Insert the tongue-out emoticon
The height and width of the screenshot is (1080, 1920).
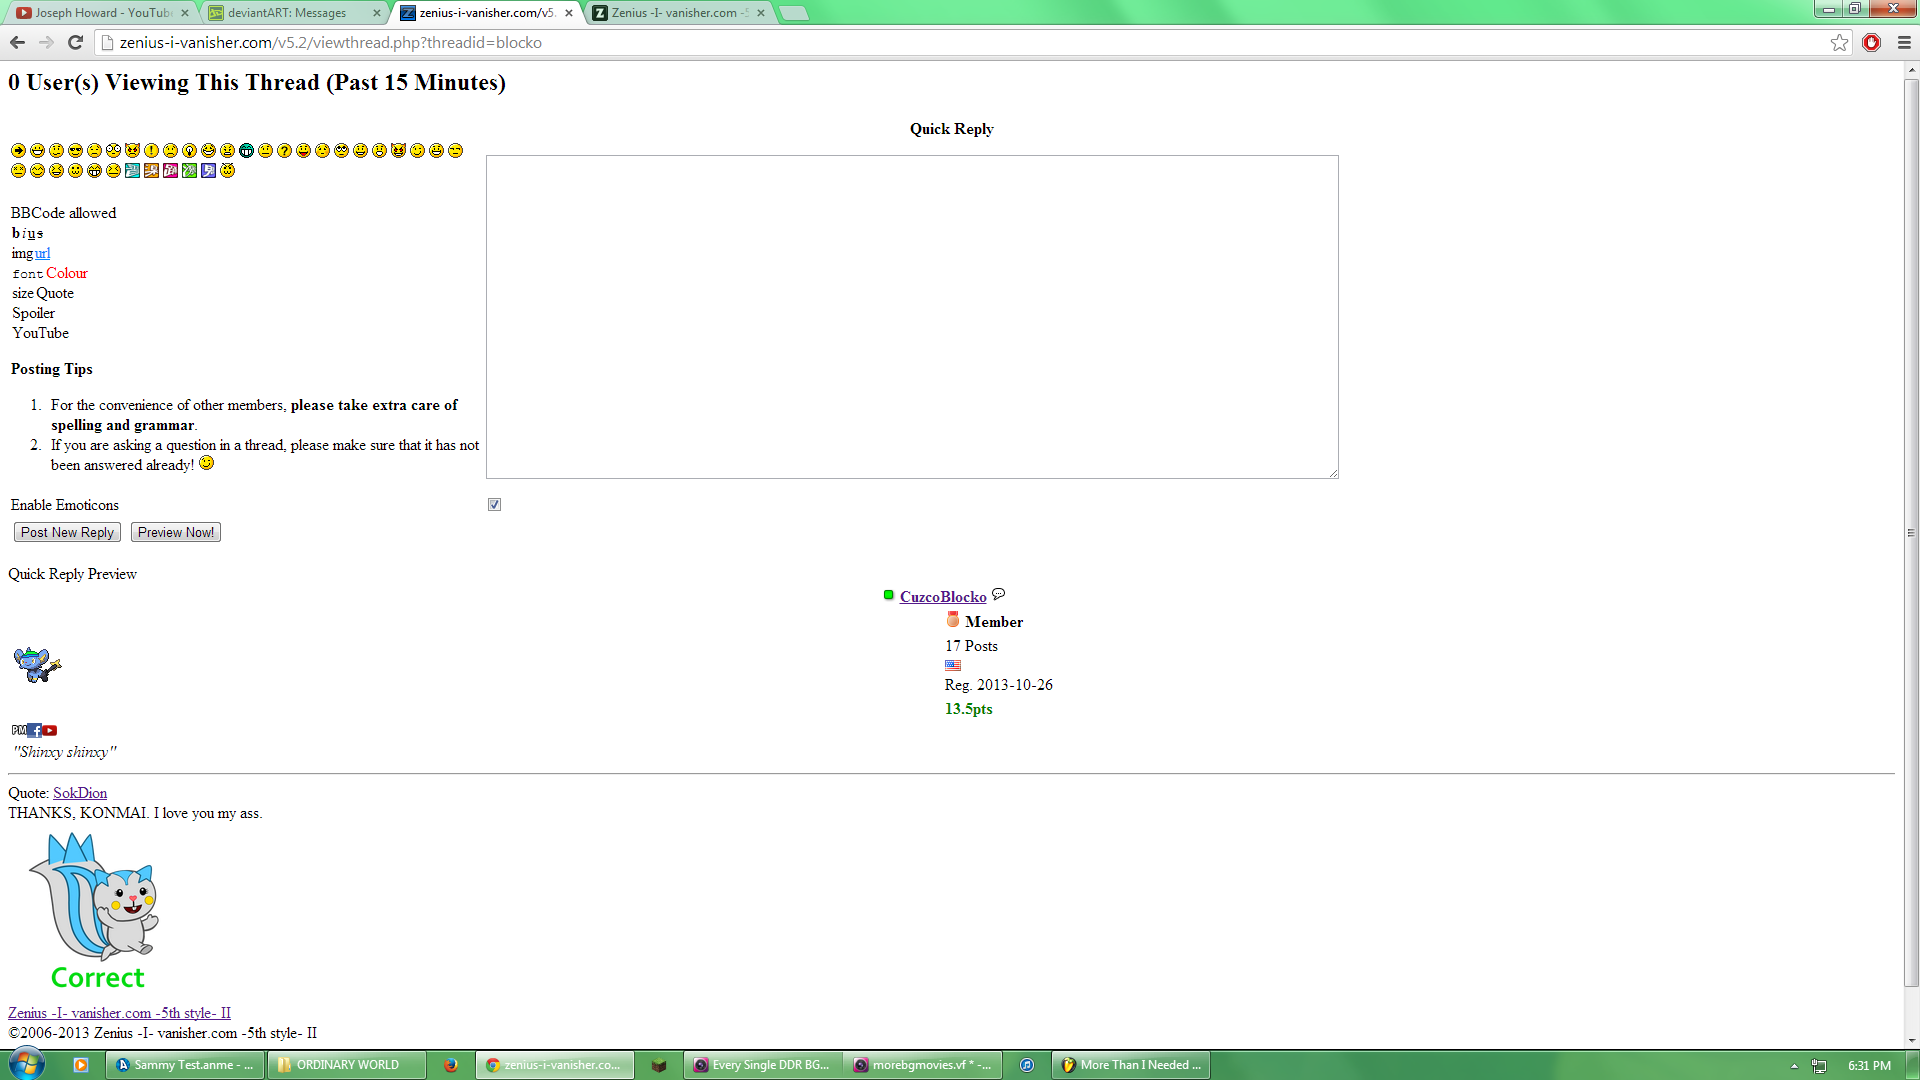[x=303, y=150]
